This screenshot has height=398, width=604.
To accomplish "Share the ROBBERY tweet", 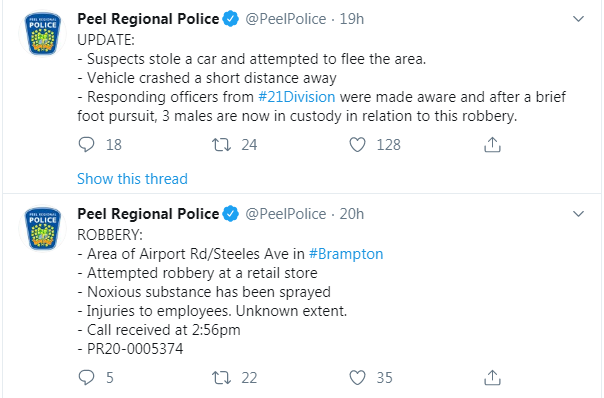I will [x=492, y=378].
